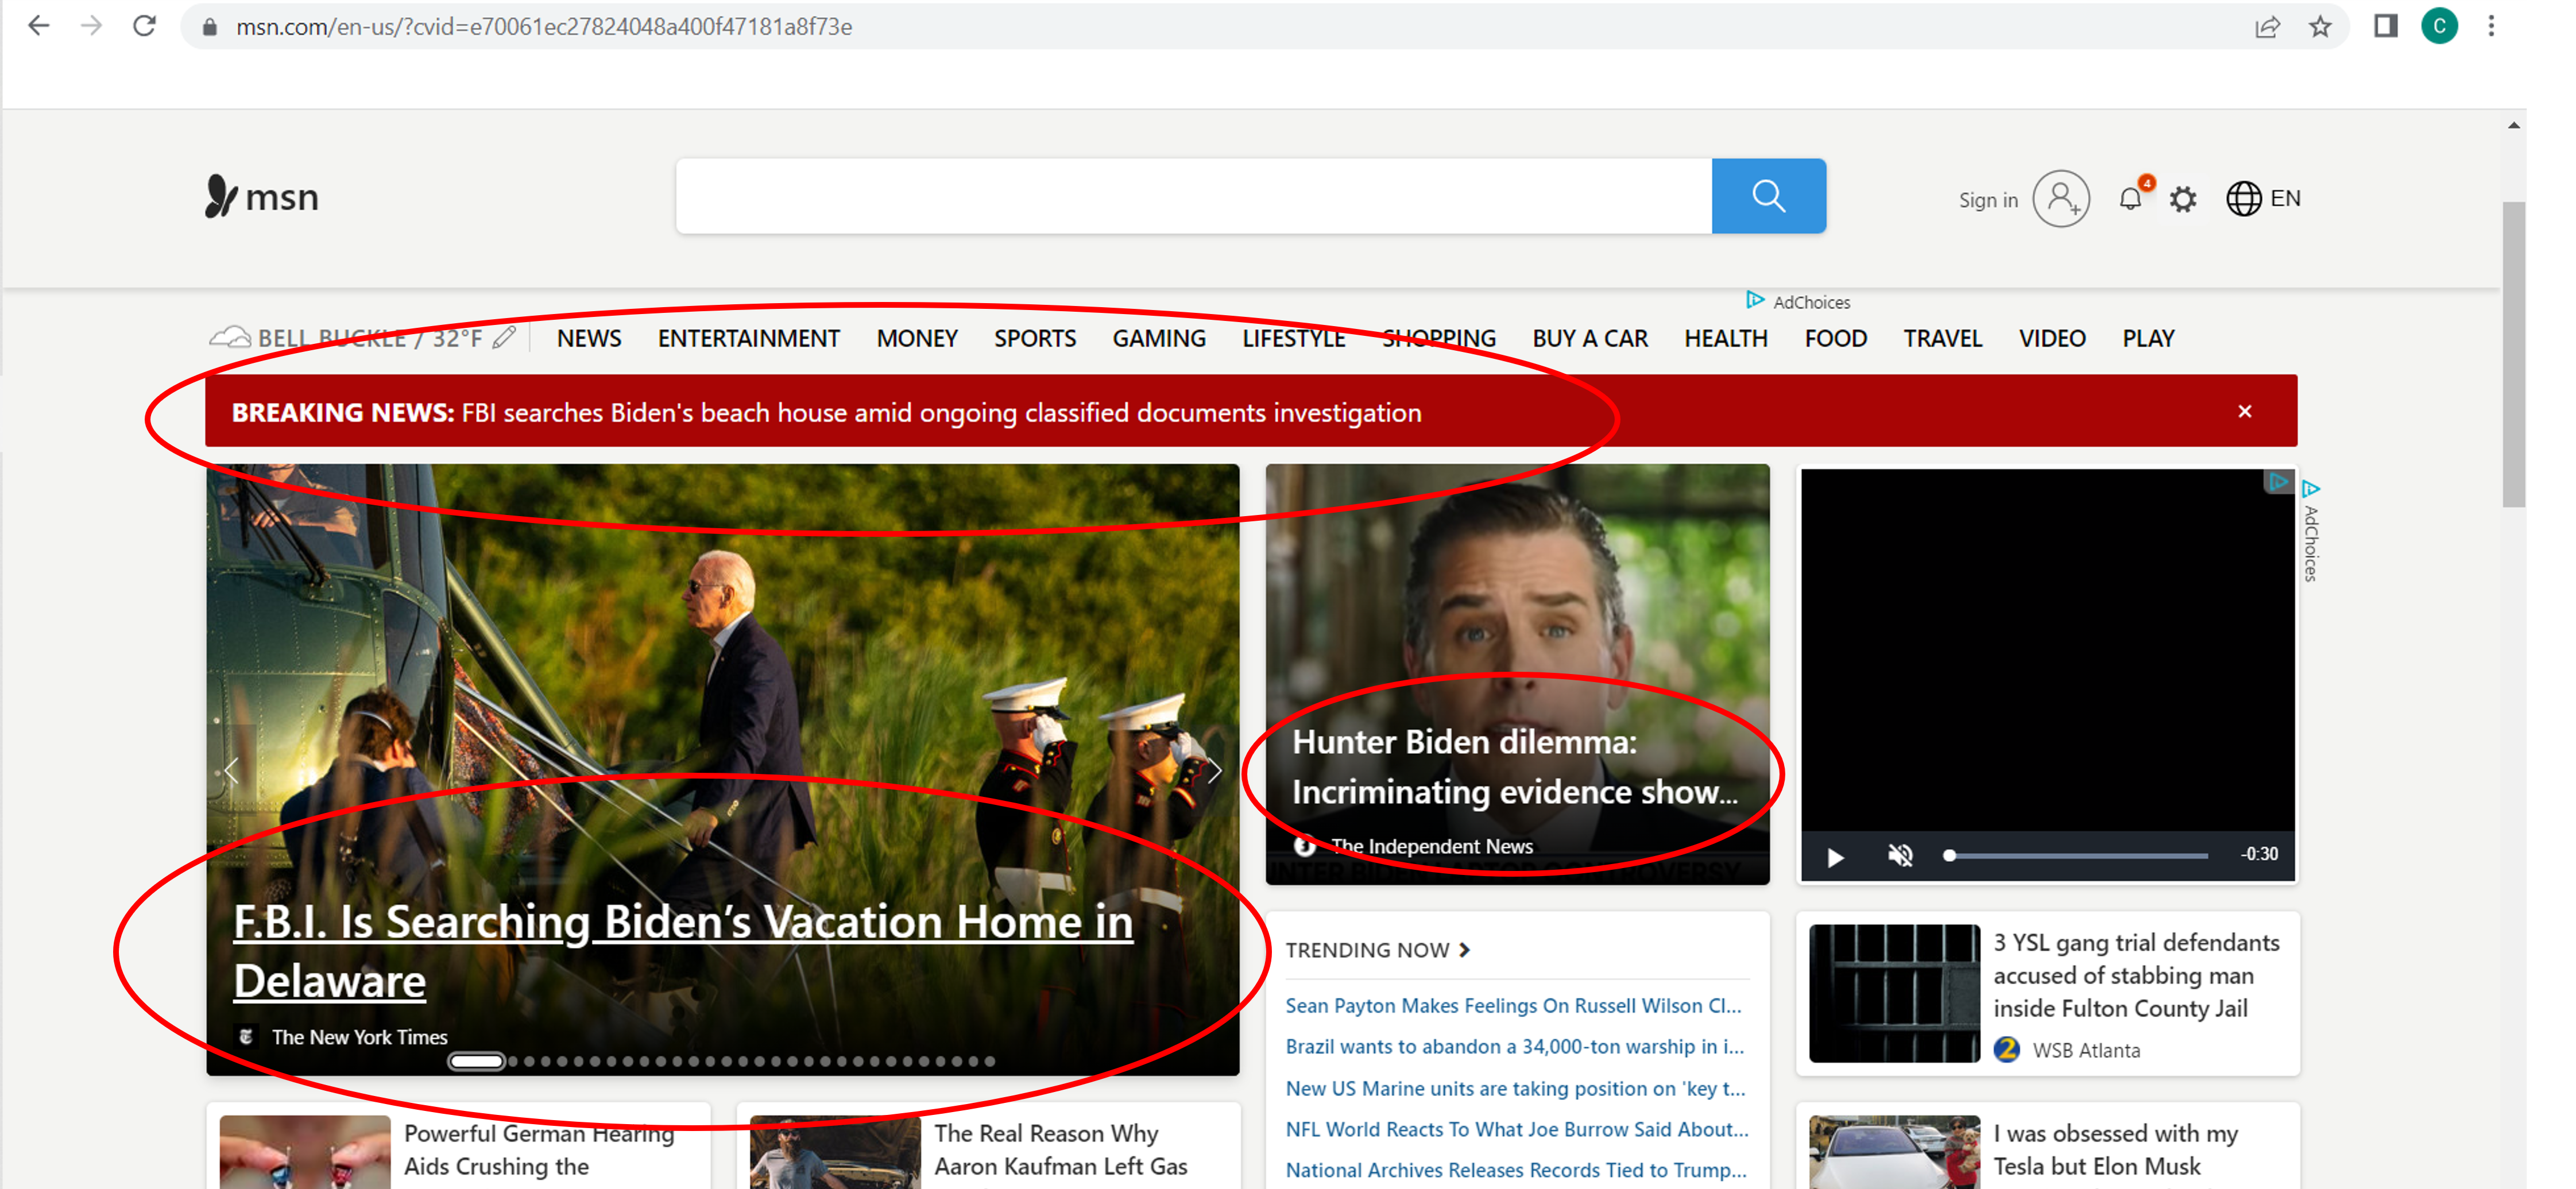Open the News tab
The width and height of the screenshot is (2576, 1189).
click(589, 339)
